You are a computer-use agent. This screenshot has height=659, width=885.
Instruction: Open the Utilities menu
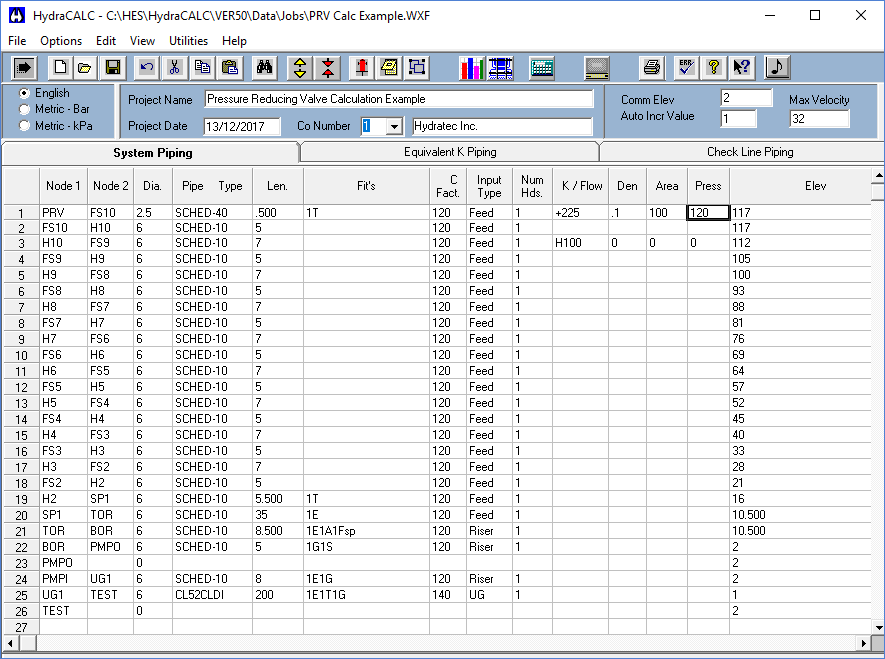click(x=189, y=41)
